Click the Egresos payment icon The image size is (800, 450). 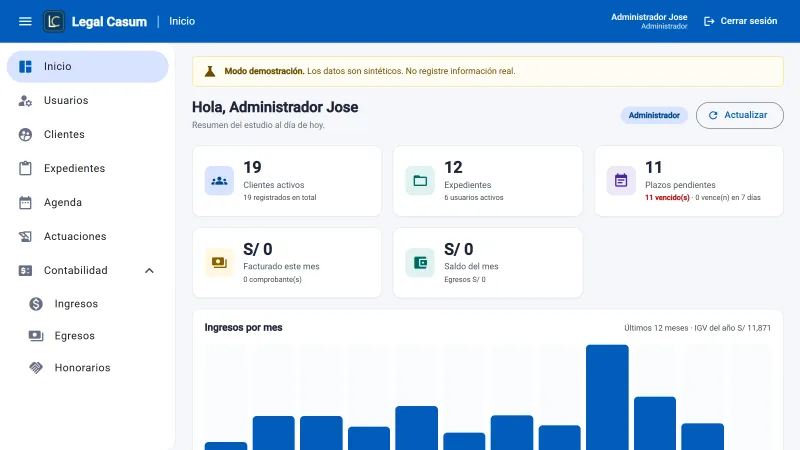(x=36, y=336)
